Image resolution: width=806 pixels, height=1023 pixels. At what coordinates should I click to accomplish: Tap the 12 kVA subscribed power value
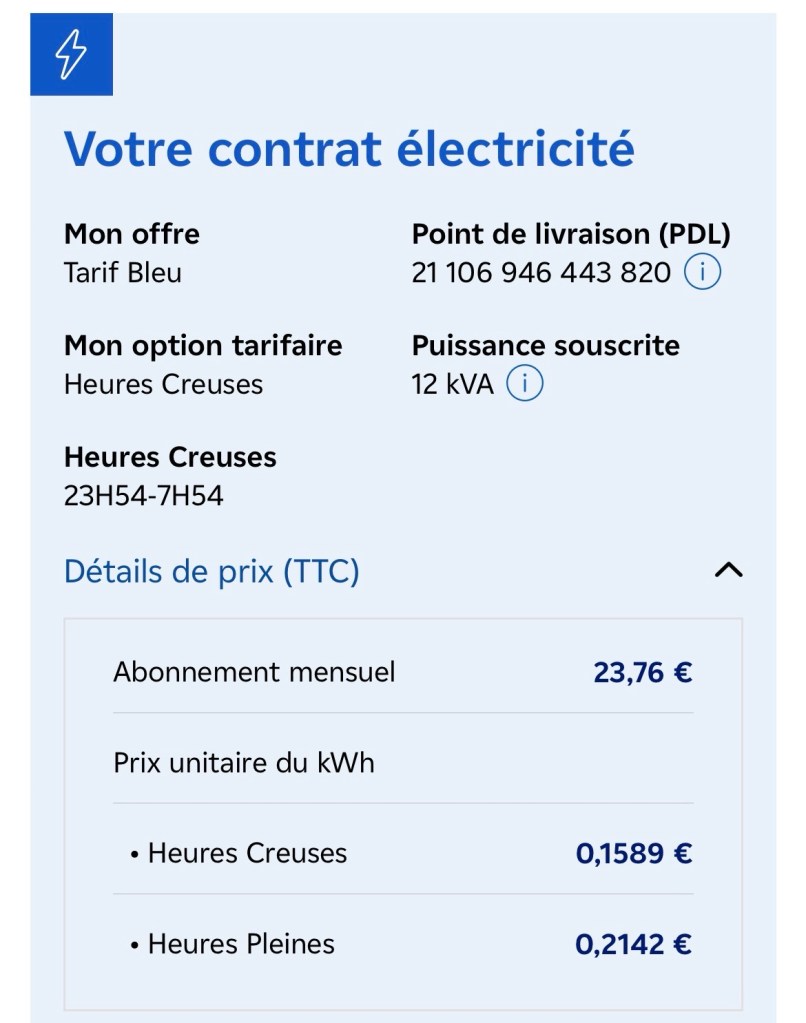[x=452, y=384]
